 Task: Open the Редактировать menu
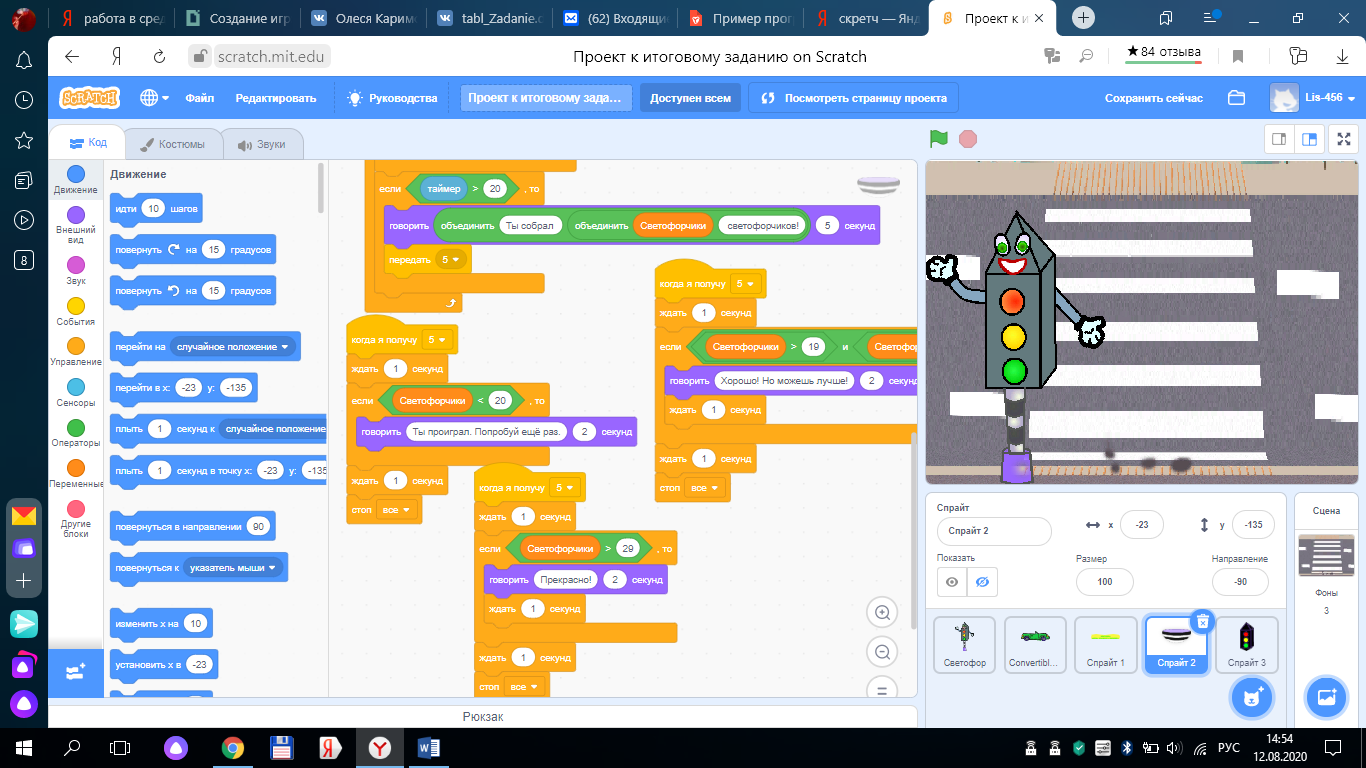click(276, 98)
